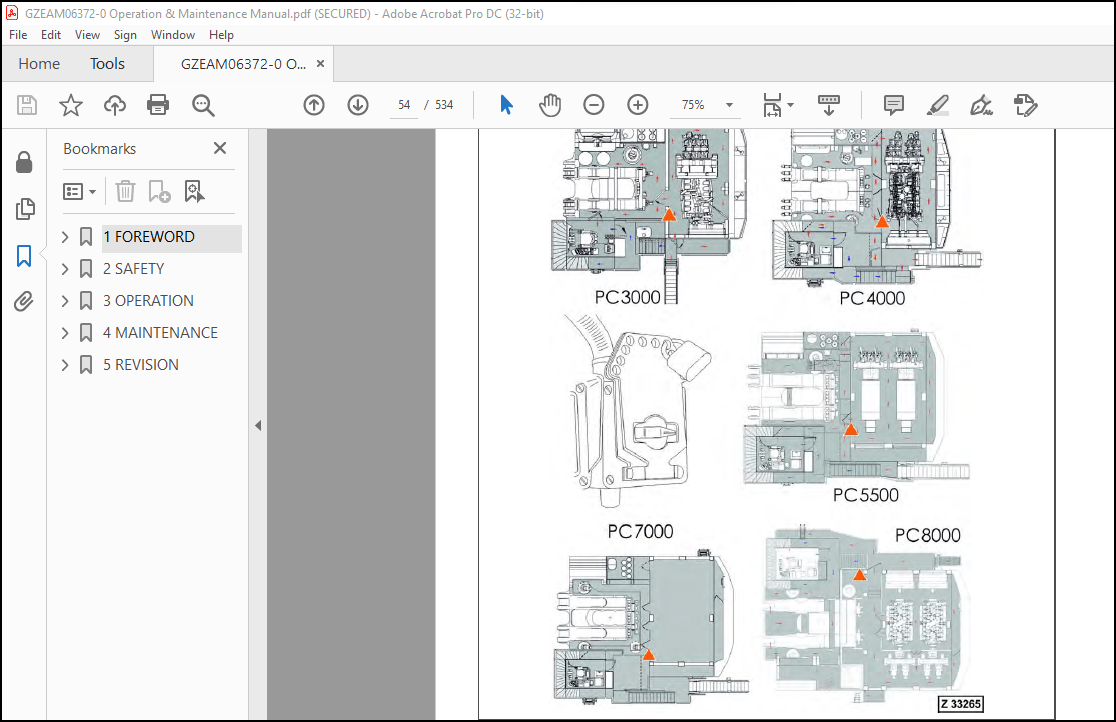Switch to the Tools tab
Viewport: 1116px width, 722px height.
pos(107,64)
